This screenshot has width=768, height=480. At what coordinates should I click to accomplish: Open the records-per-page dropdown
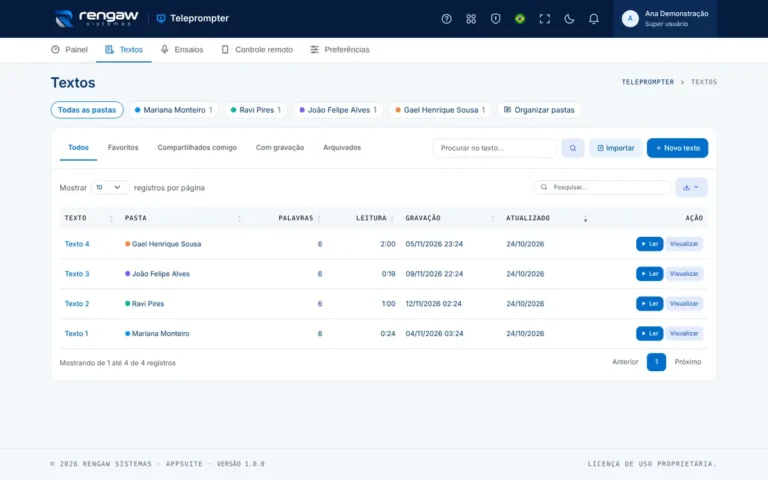pyautogui.click(x=110, y=188)
